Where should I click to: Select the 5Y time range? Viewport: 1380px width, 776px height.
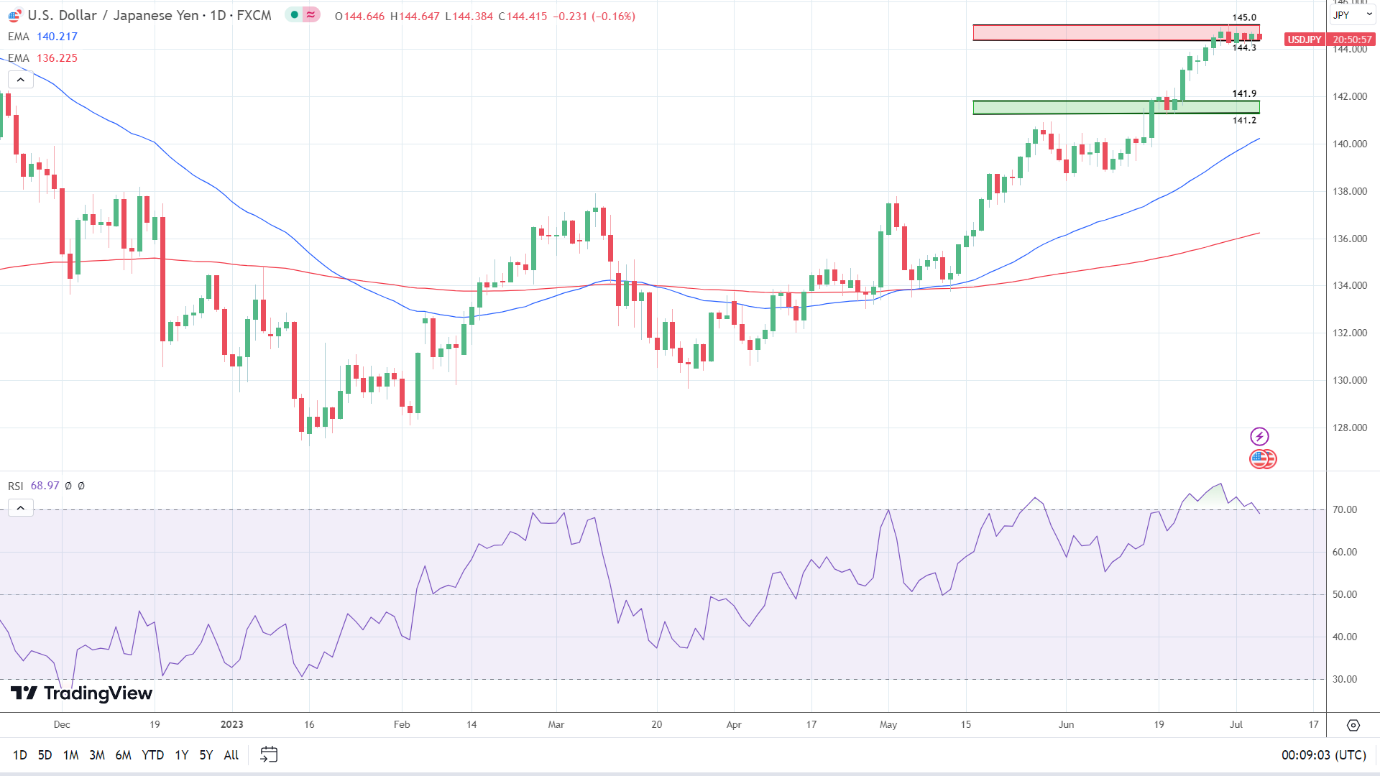[205, 755]
